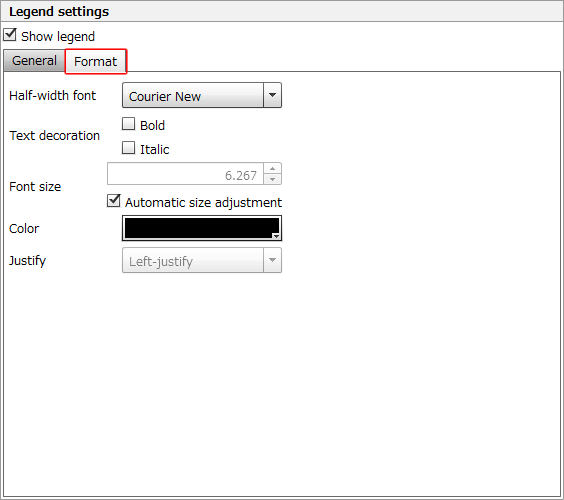Click the Legend settings heading
Image resolution: width=564 pixels, height=500 pixels.
(x=59, y=12)
